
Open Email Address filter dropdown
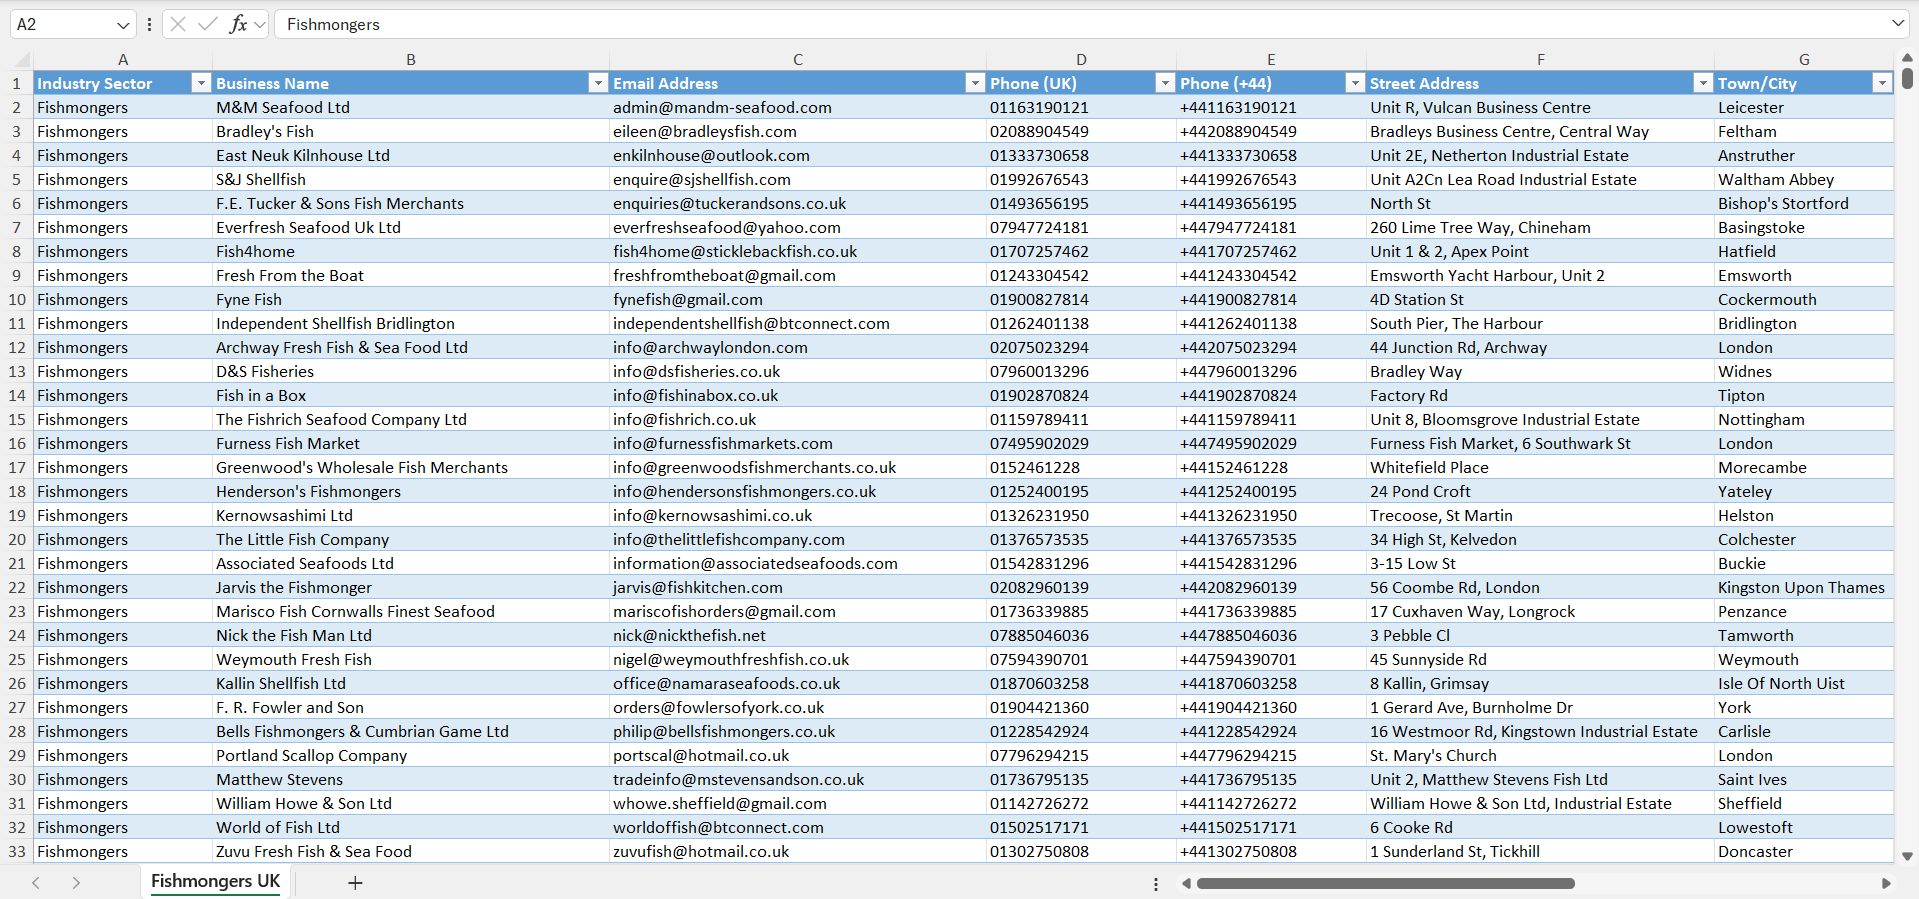[975, 83]
